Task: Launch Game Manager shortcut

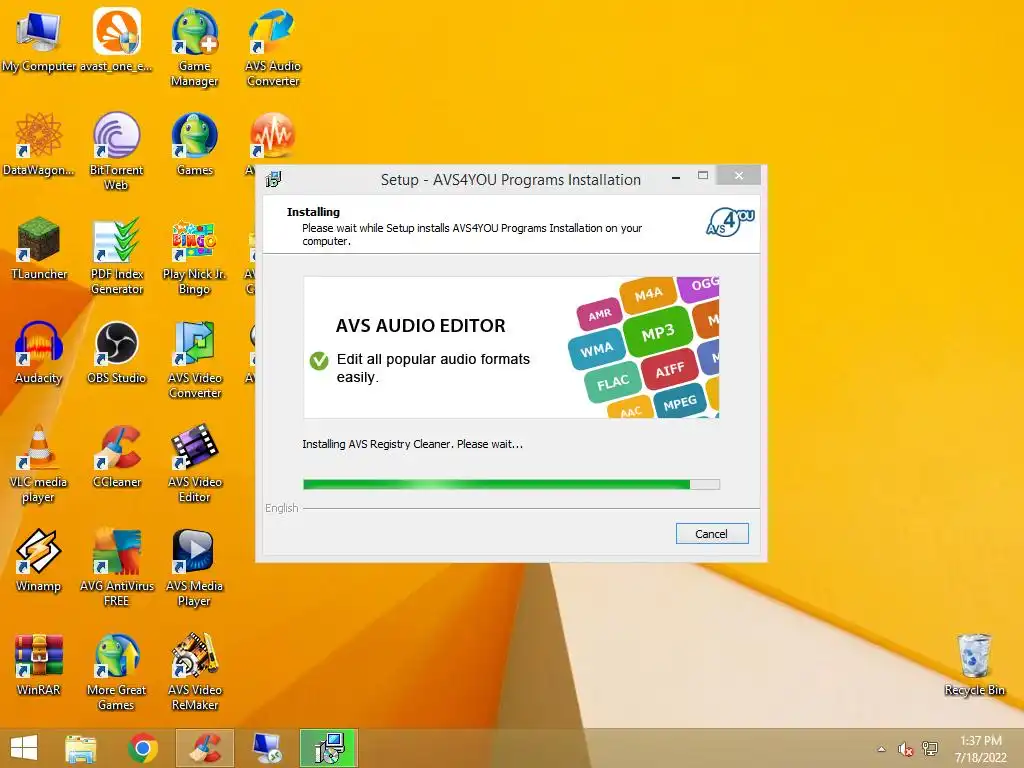Action: click(195, 48)
